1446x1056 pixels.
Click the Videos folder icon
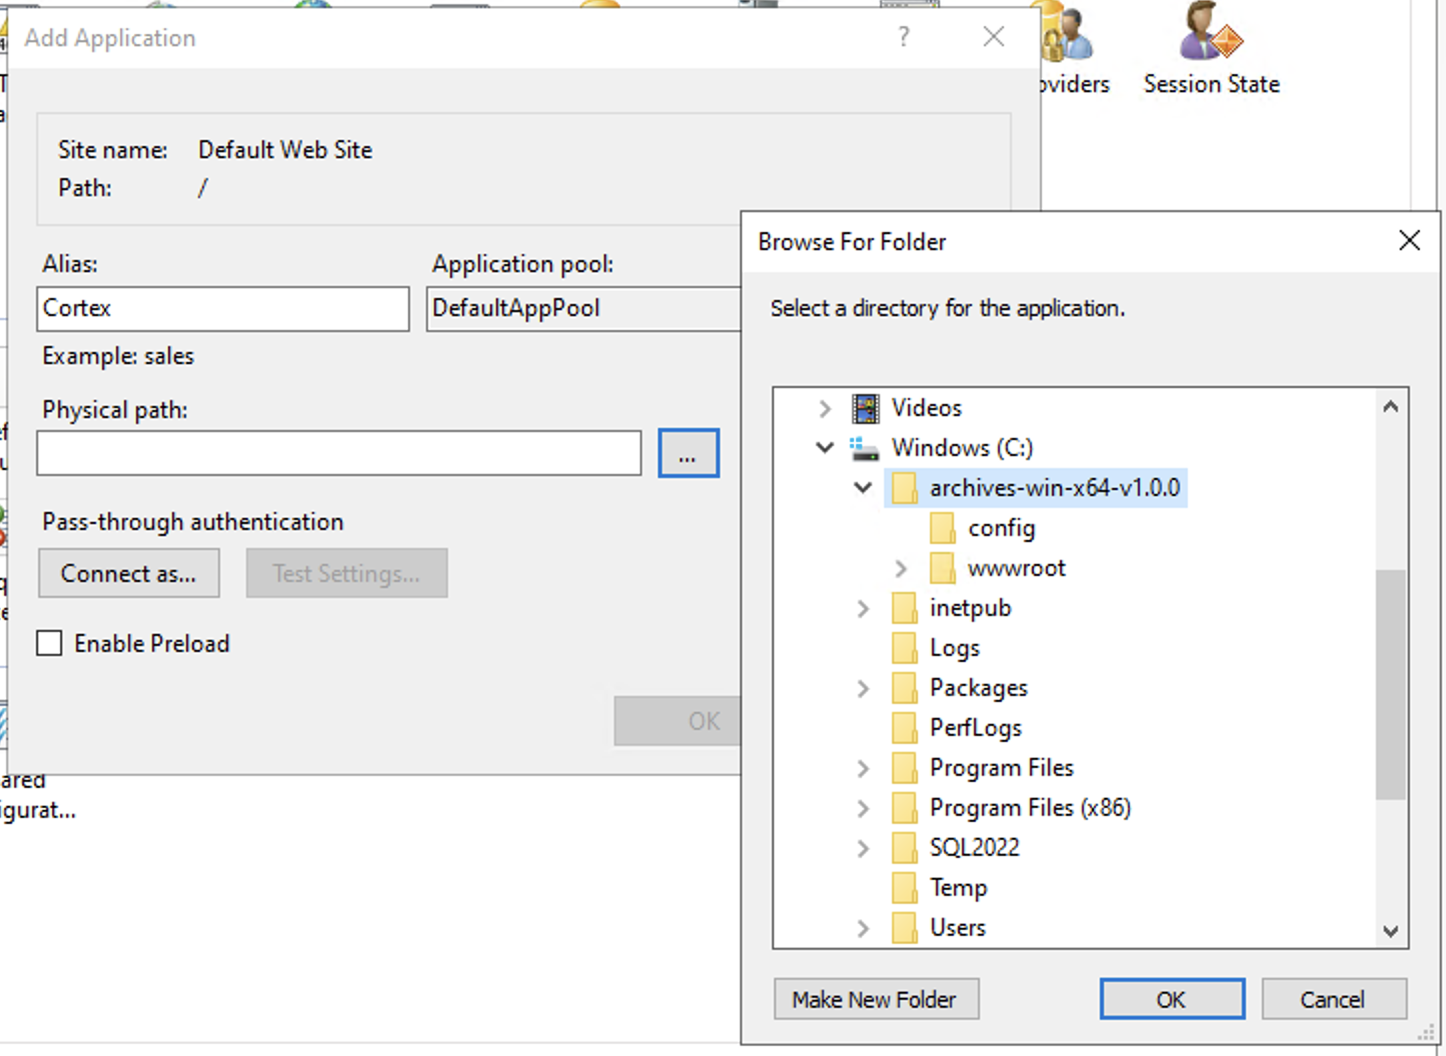[865, 408]
